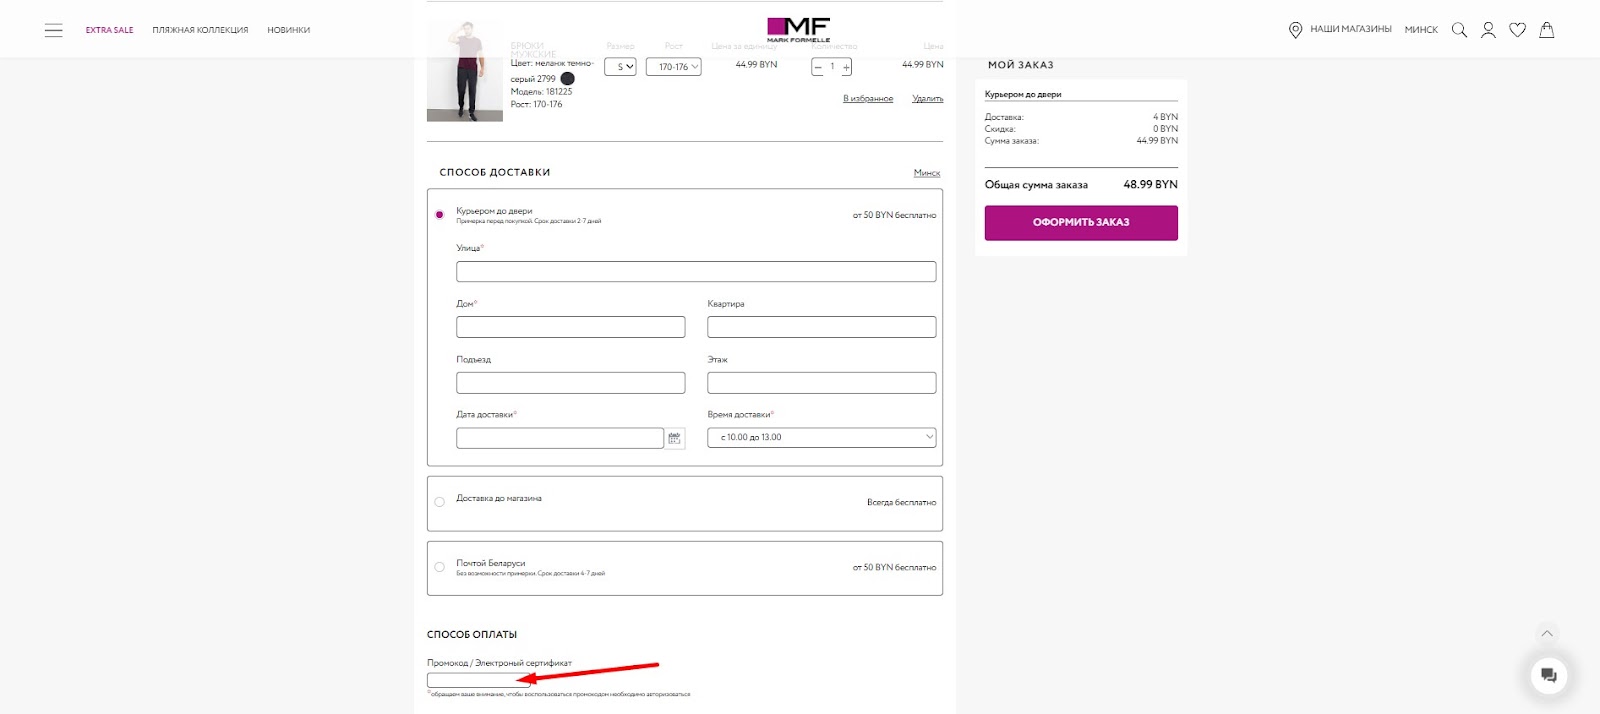Click the Квартира input field
The image size is (1600, 714).
tap(822, 327)
